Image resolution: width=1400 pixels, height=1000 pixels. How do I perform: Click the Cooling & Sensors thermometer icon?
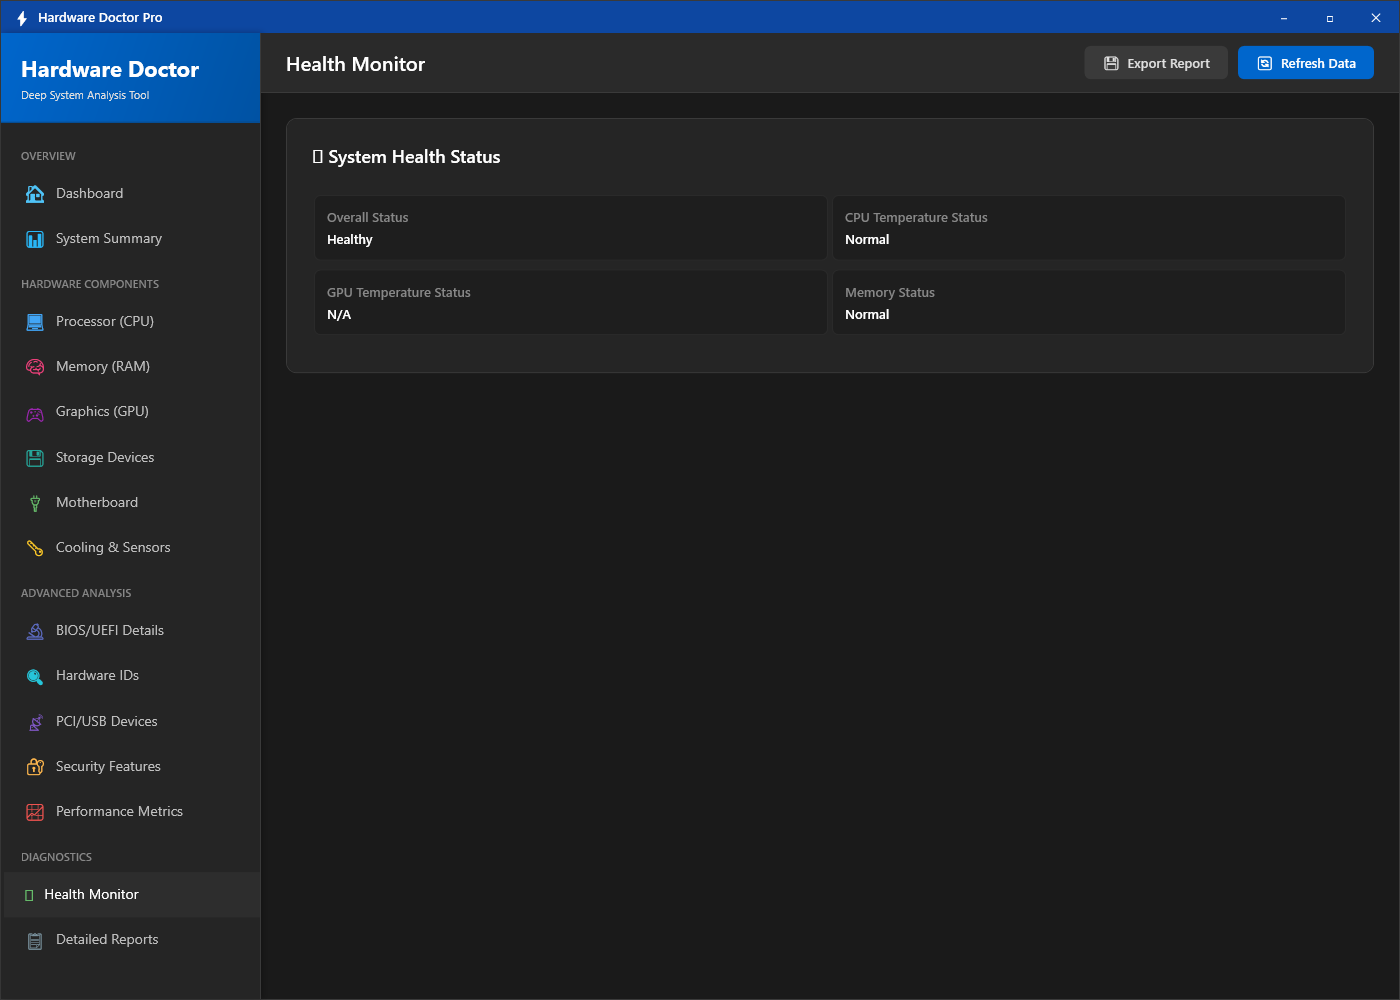click(x=35, y=548)
